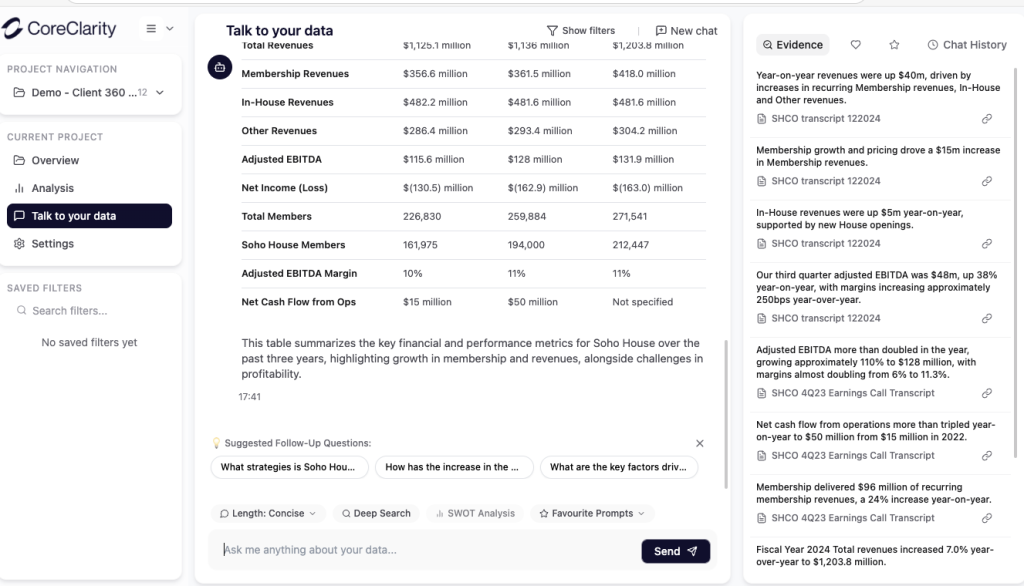Screen dimensions: 1024x586
Task: Click the link icon for net cash flow evidence
Action: [986, 456]
